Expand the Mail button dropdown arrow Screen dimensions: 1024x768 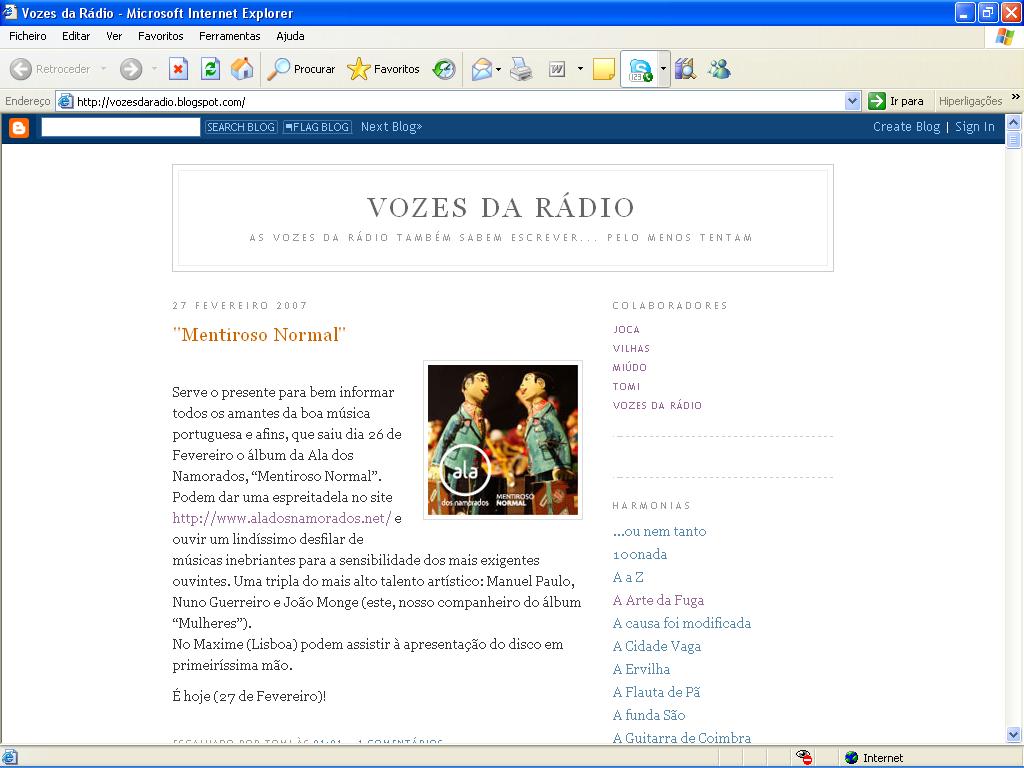498,69
